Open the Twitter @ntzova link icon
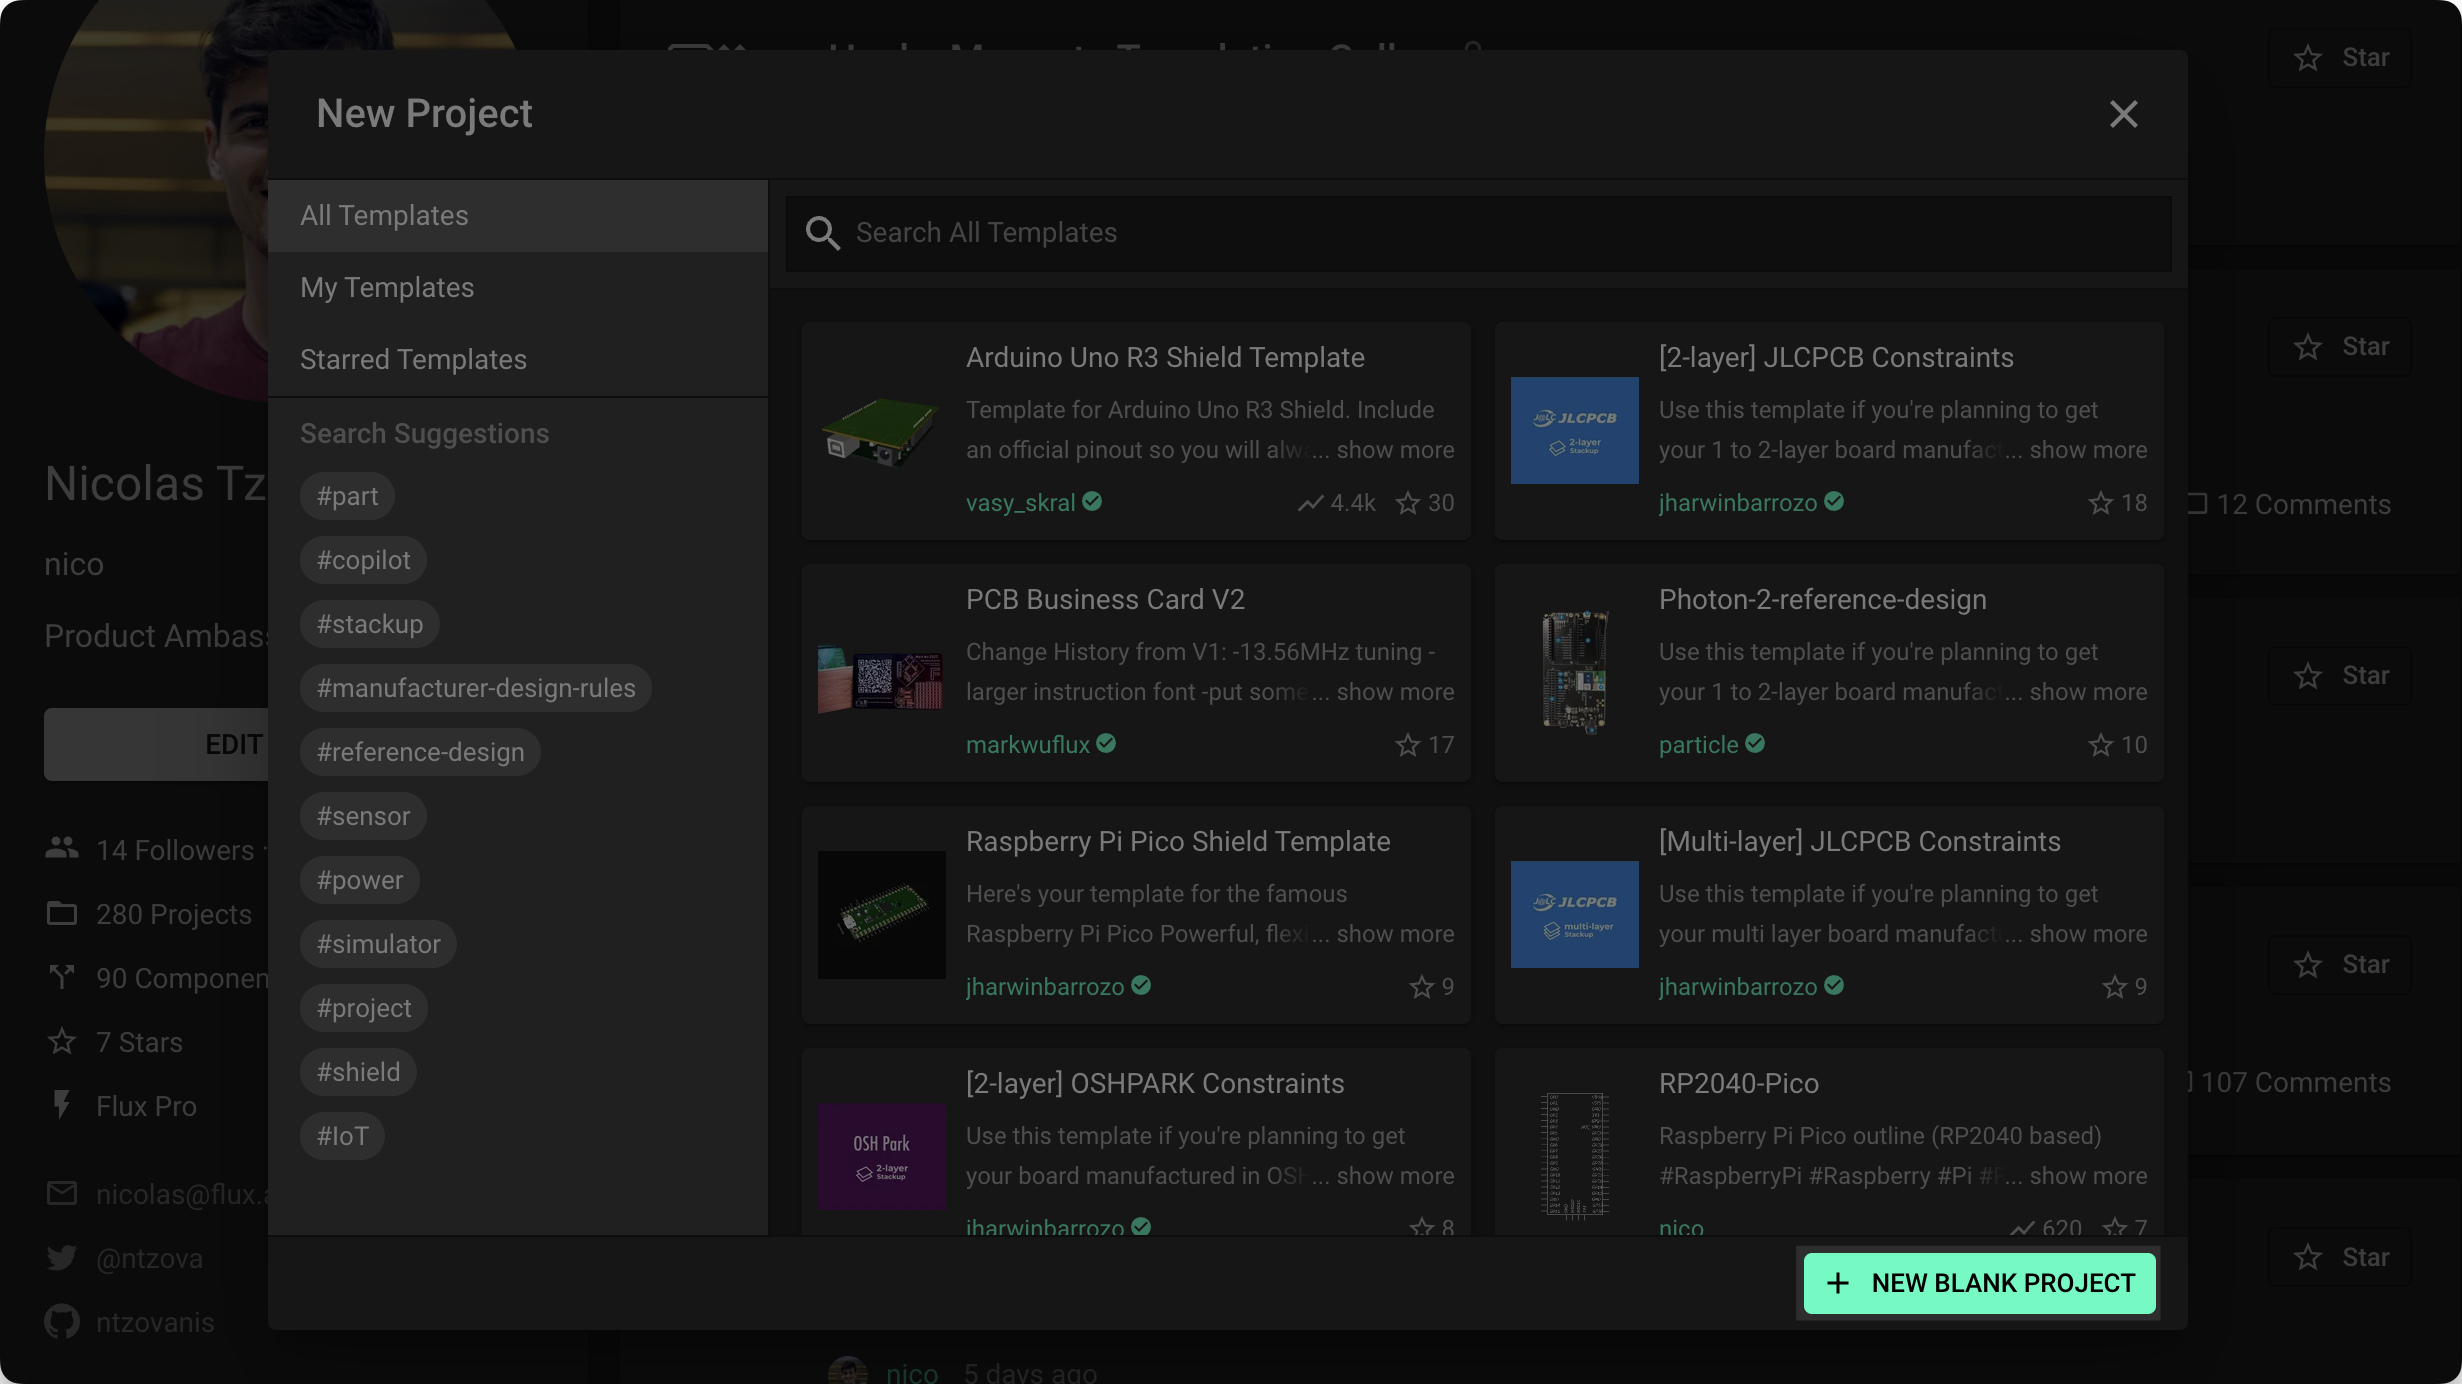Image resolution: width=2462 pixels, height=1384 pixels. point(62,1258)
